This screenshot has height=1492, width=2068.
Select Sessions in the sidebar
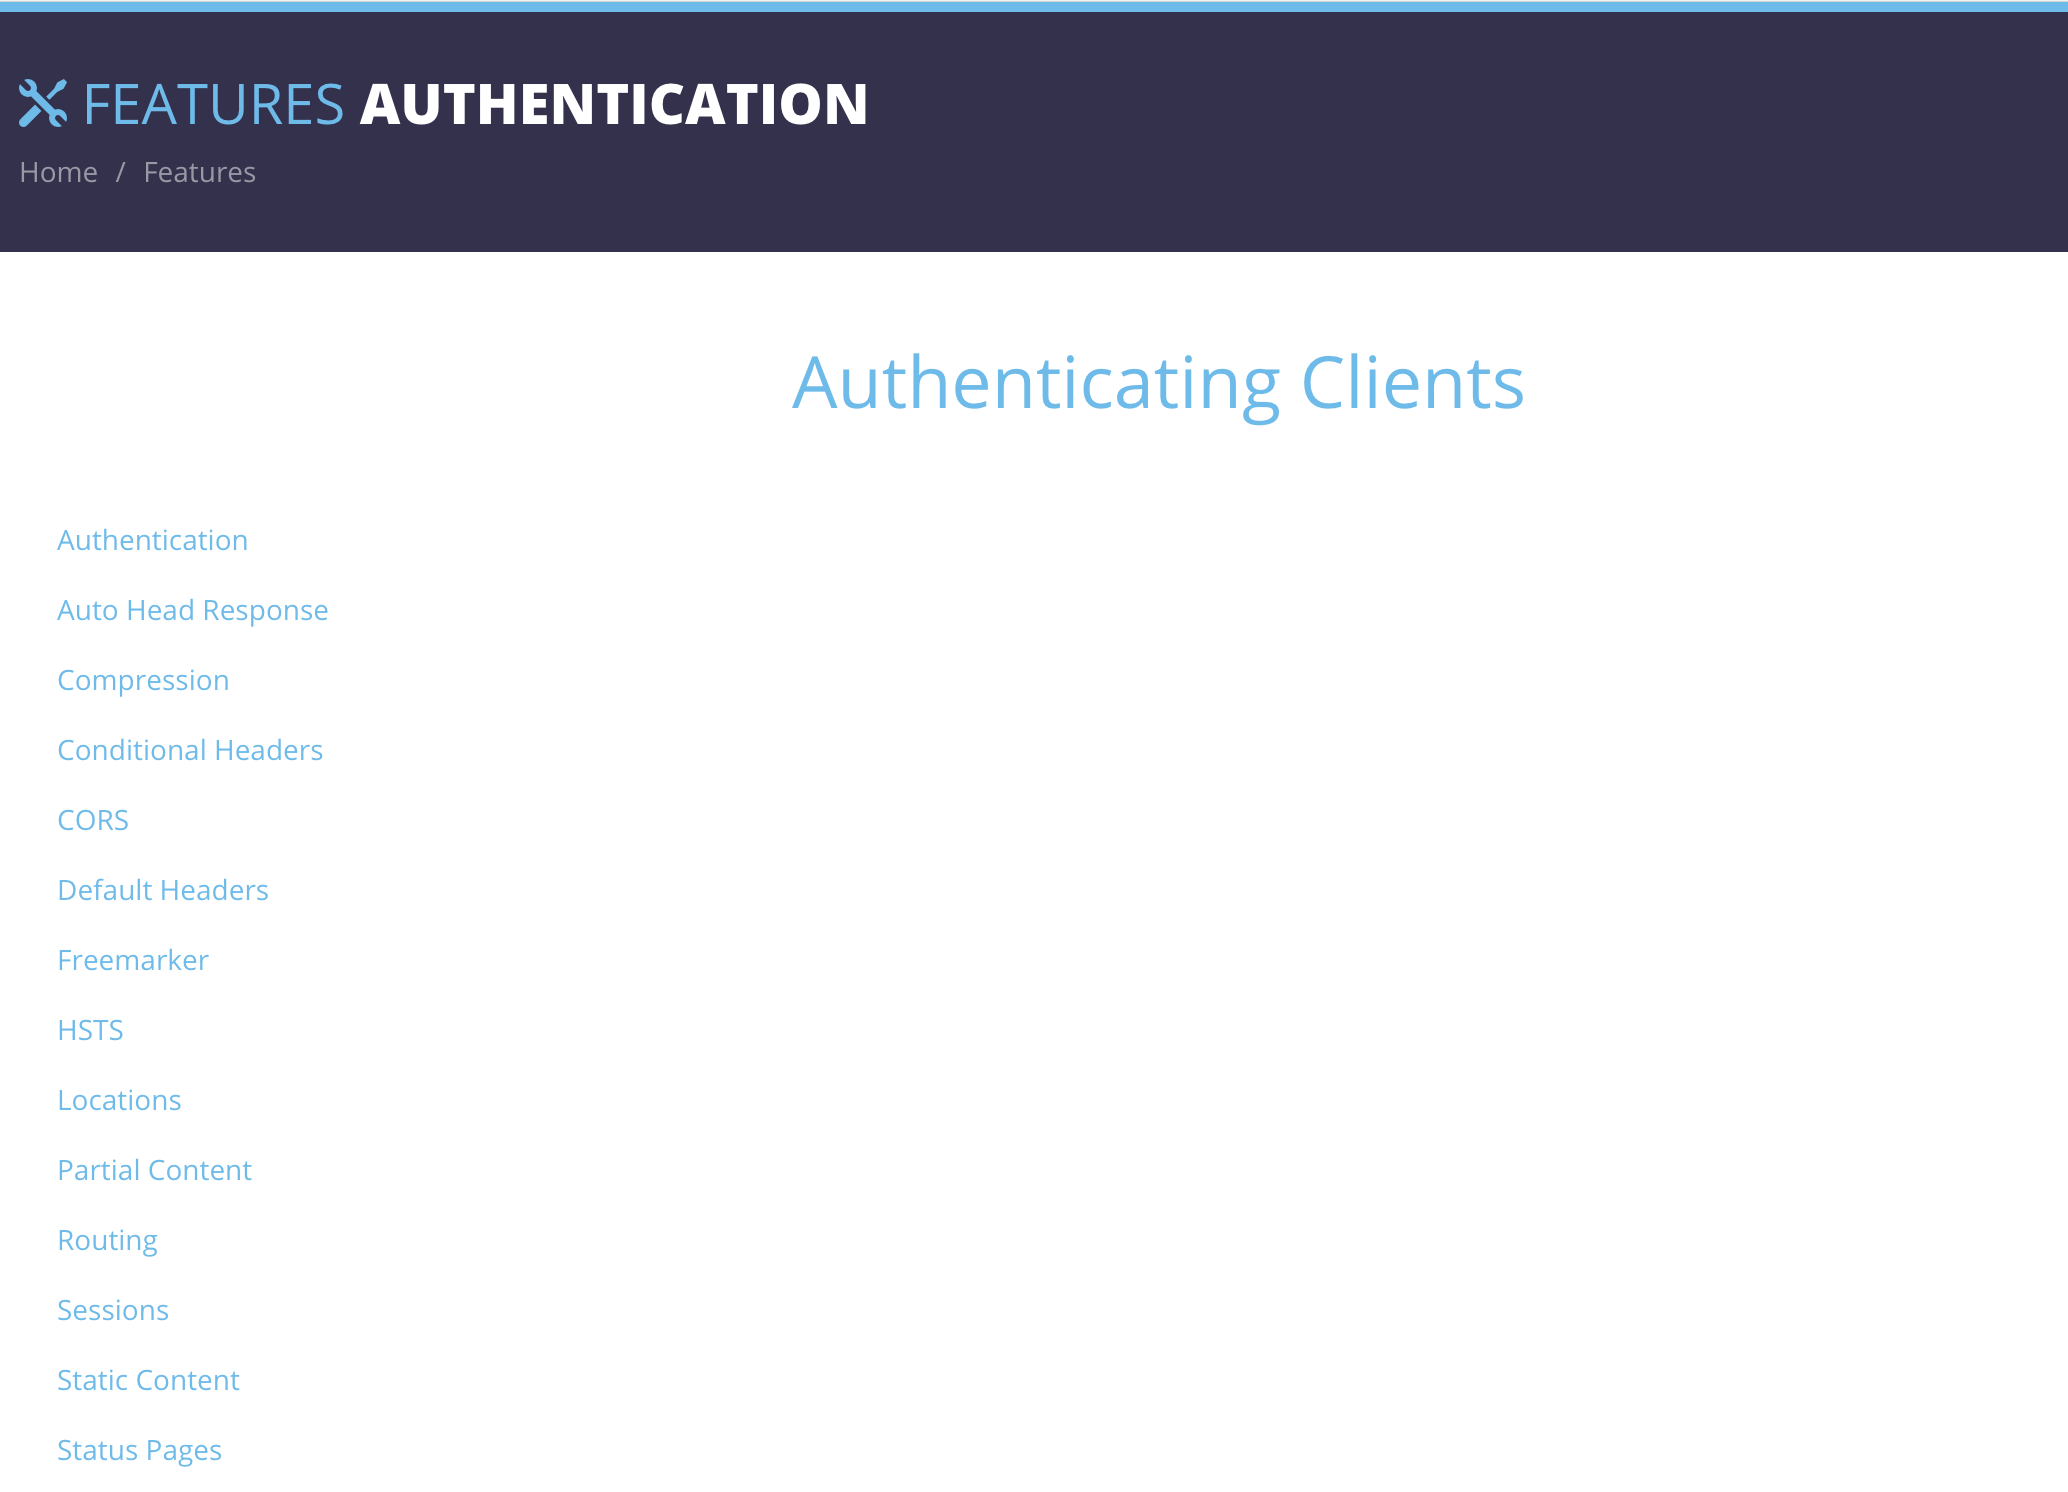pos(113,1309)
